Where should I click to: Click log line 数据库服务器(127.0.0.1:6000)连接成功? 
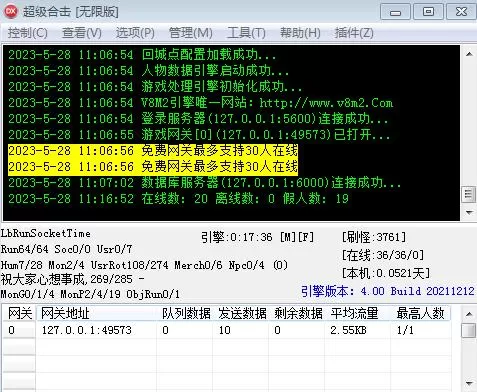click(205, 182)
